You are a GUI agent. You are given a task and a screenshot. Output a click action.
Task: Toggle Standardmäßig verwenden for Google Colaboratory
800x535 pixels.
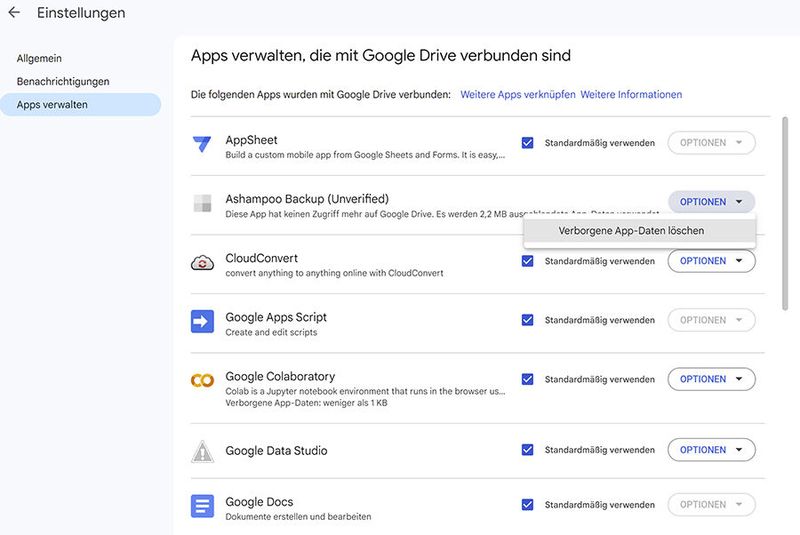point(528,379)
